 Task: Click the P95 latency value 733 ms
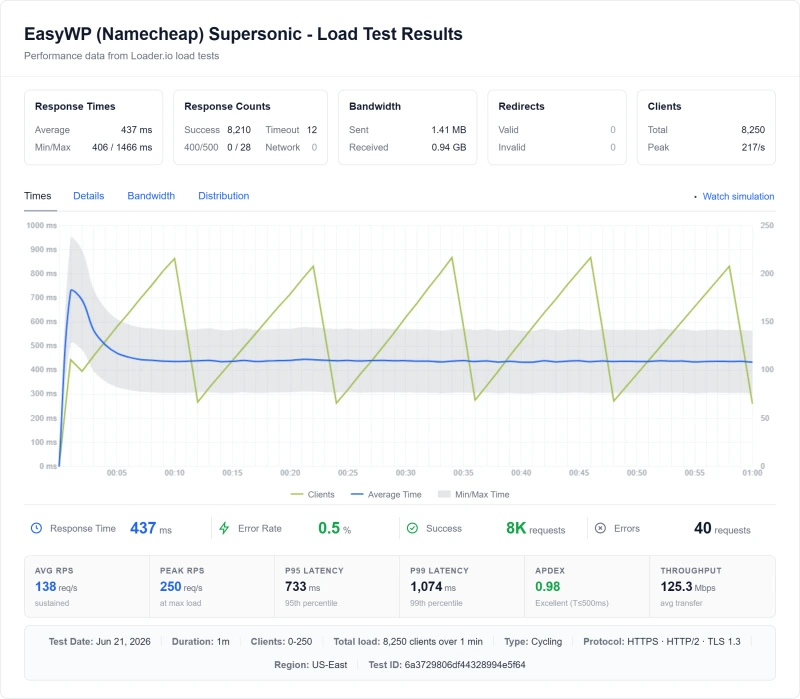(x=303, y=587)
